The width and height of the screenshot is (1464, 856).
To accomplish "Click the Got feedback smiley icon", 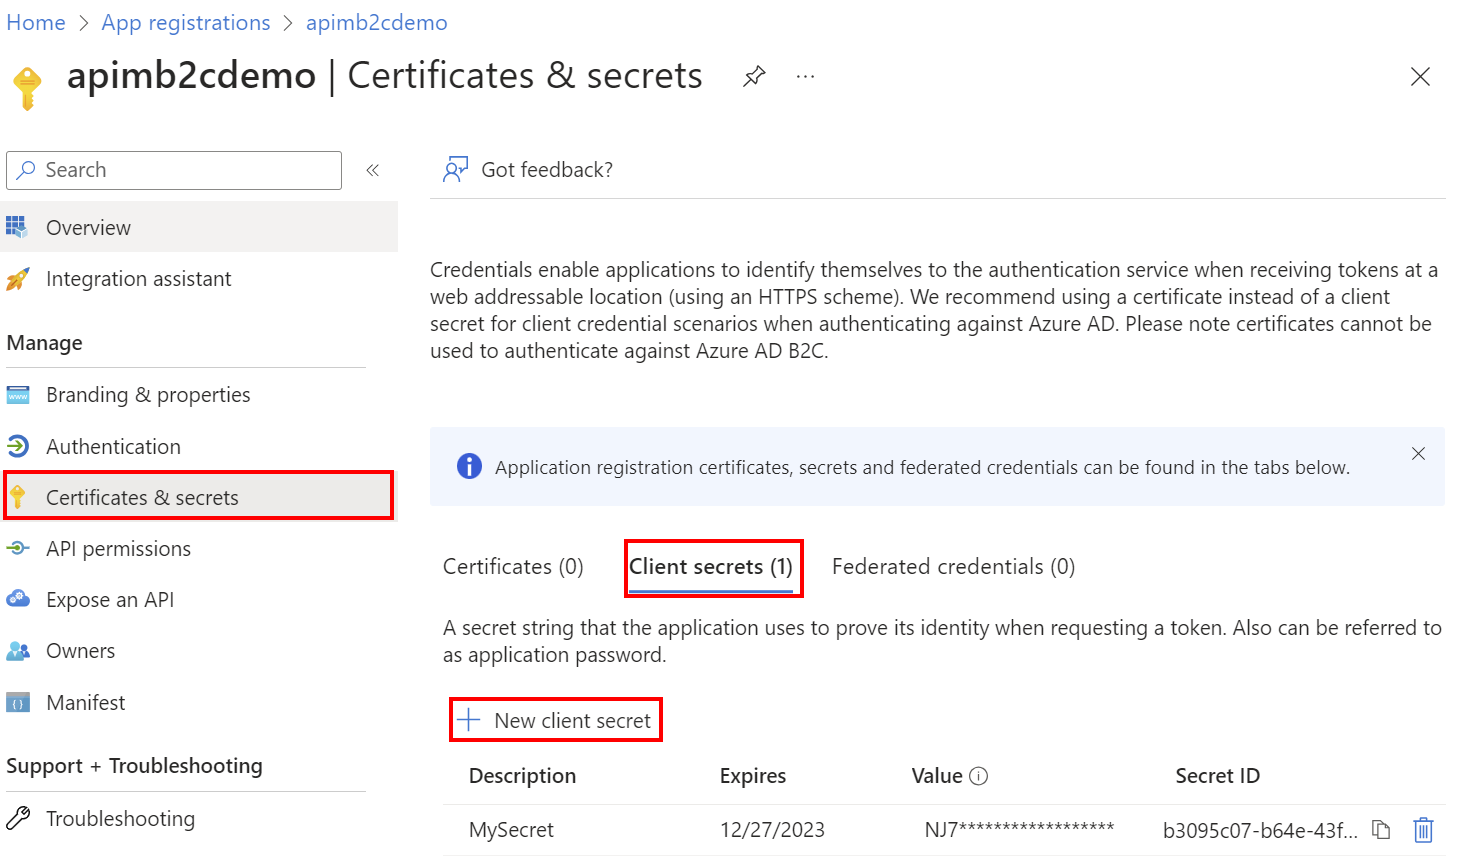I will (455, 169).
